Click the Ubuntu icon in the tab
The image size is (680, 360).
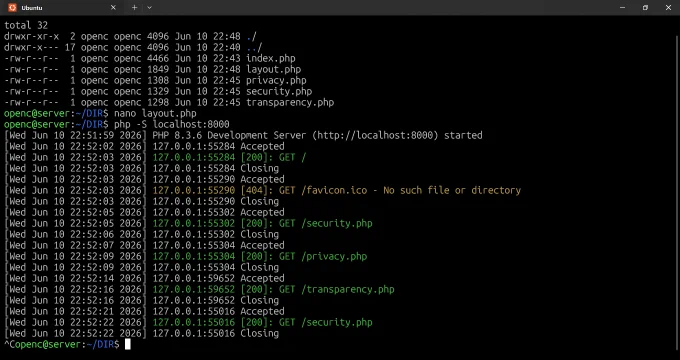point(13,7)
